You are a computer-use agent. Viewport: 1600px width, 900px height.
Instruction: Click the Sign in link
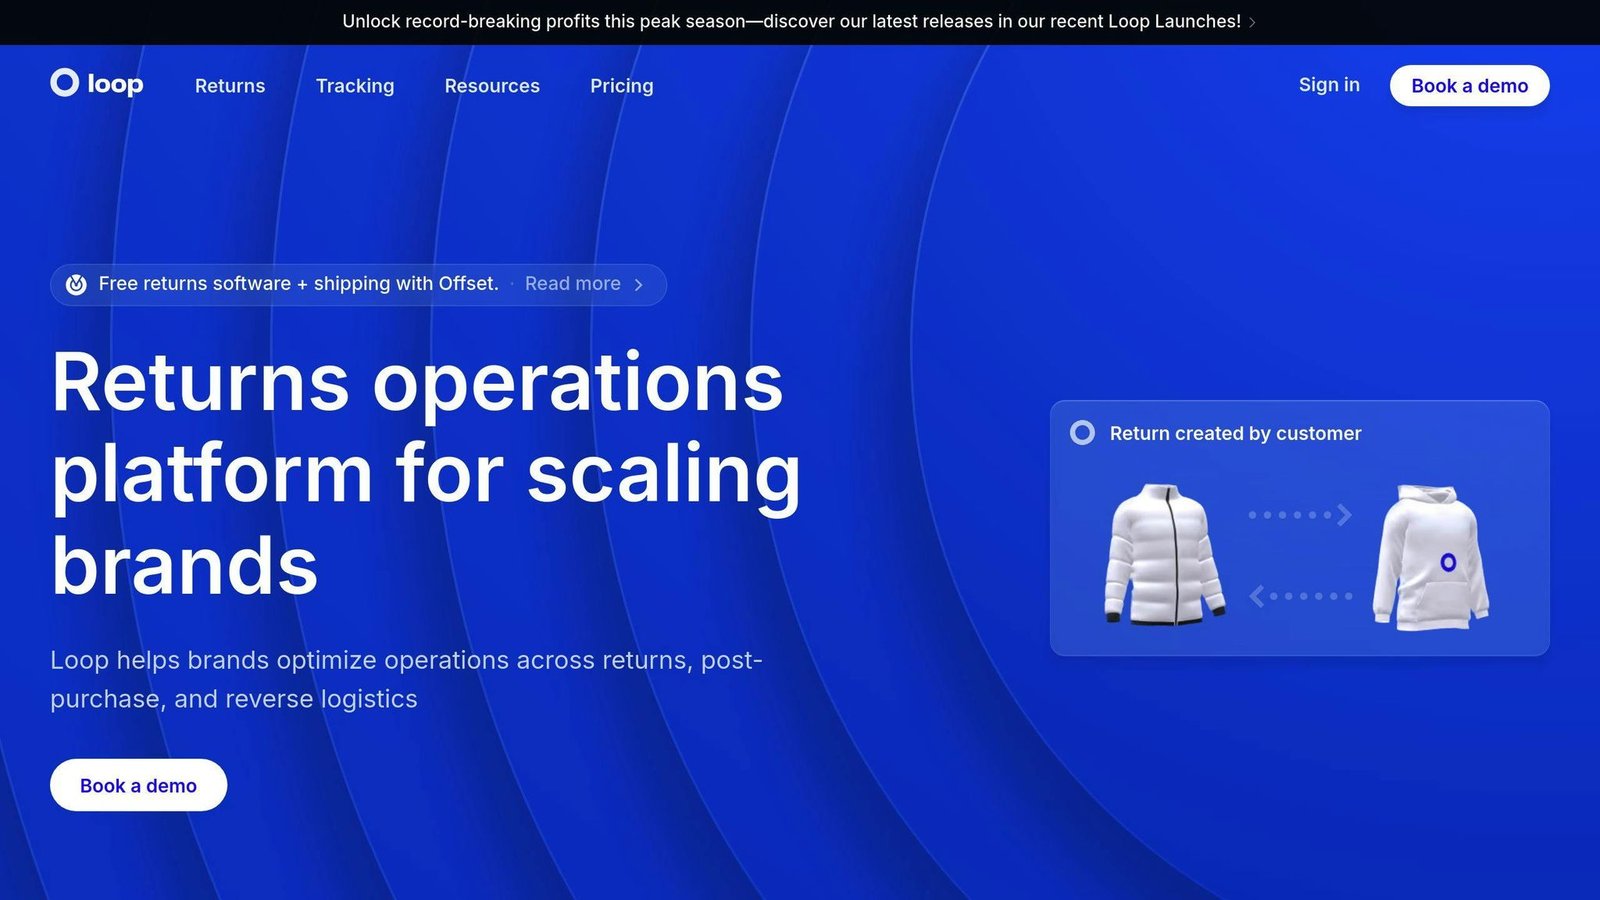1329,85
